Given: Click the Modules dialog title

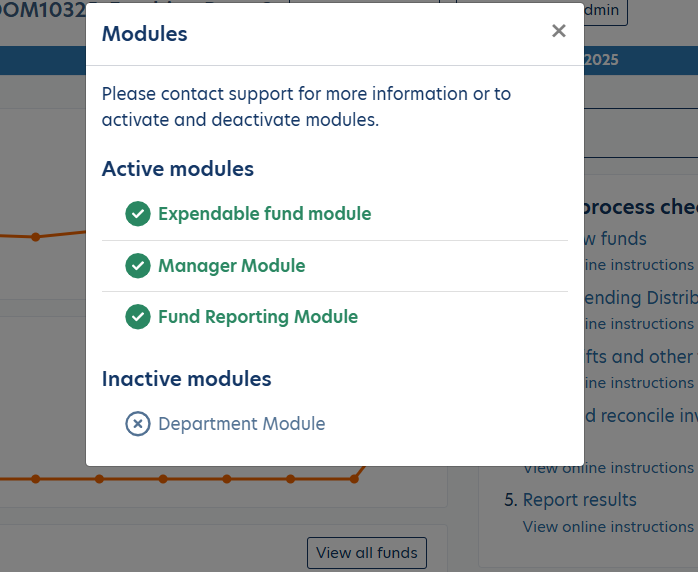Looking at the screenshot, I should [x=145, y=34].
